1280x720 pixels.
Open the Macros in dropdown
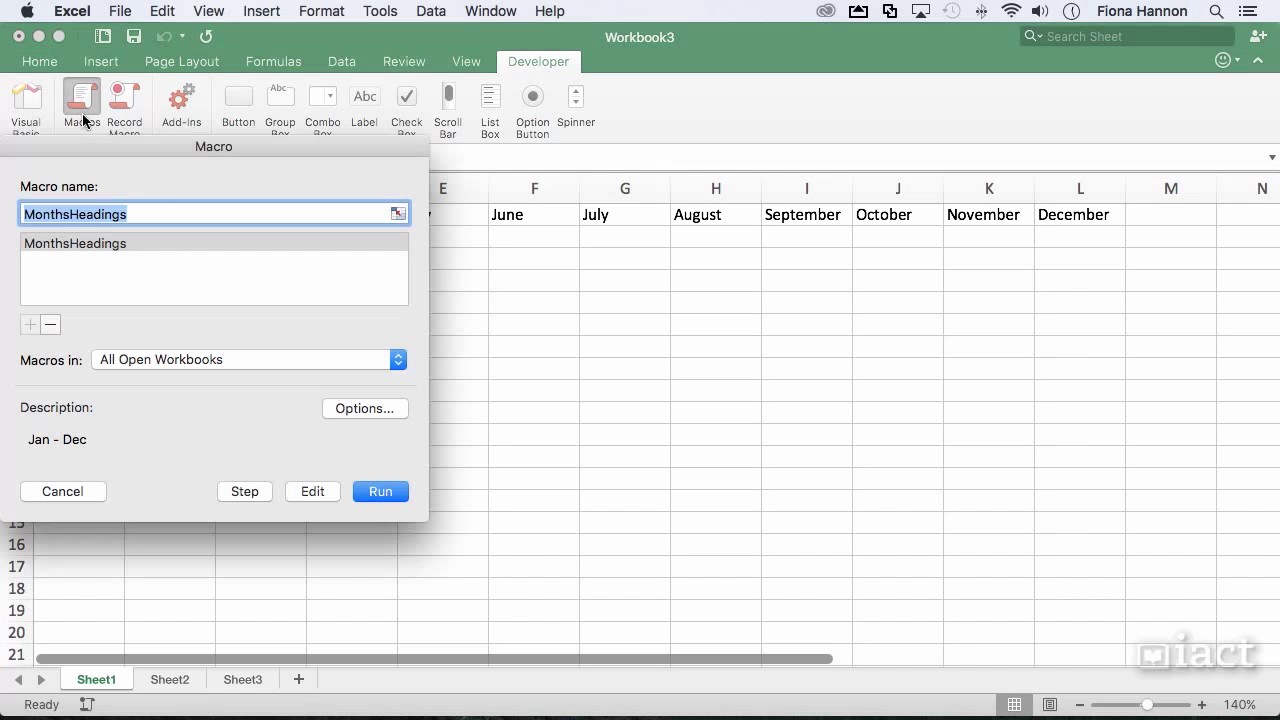point(249,359)
